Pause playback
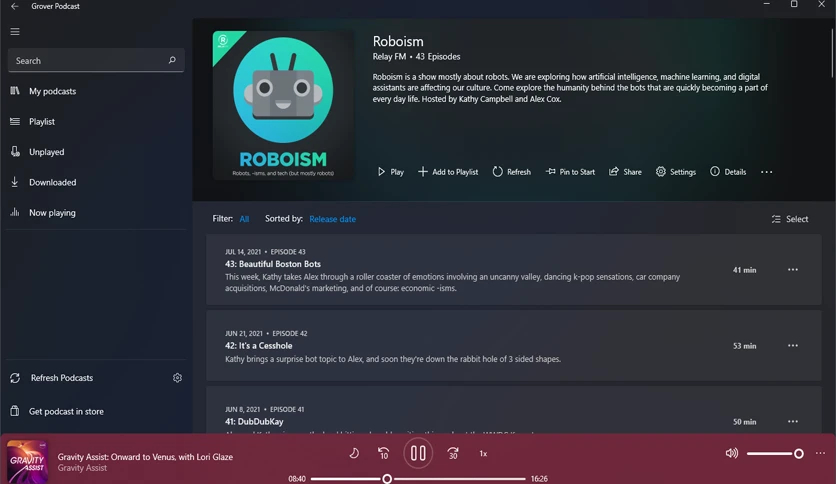The image size is (836, 484). [x=418, y=454]
